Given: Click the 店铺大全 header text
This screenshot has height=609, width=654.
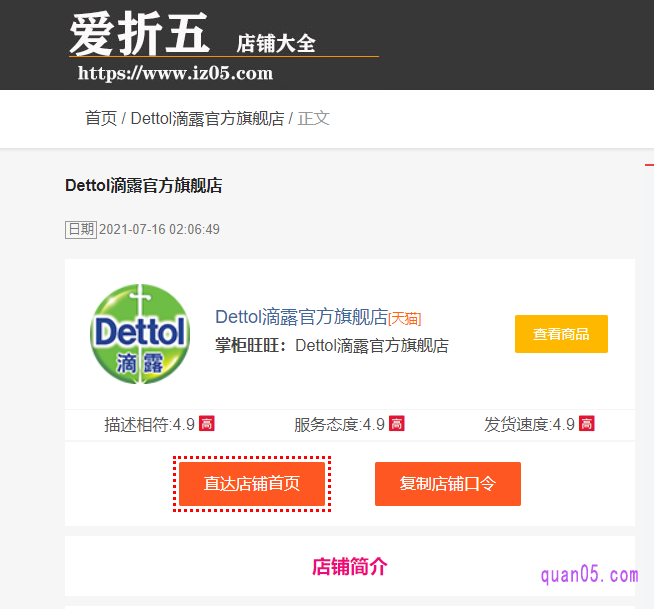Looking at the screenshot, I should [x=276, y=44].
